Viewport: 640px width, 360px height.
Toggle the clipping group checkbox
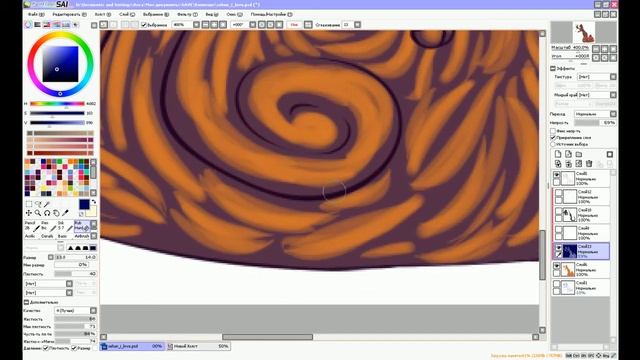click(x=553, y=138)
